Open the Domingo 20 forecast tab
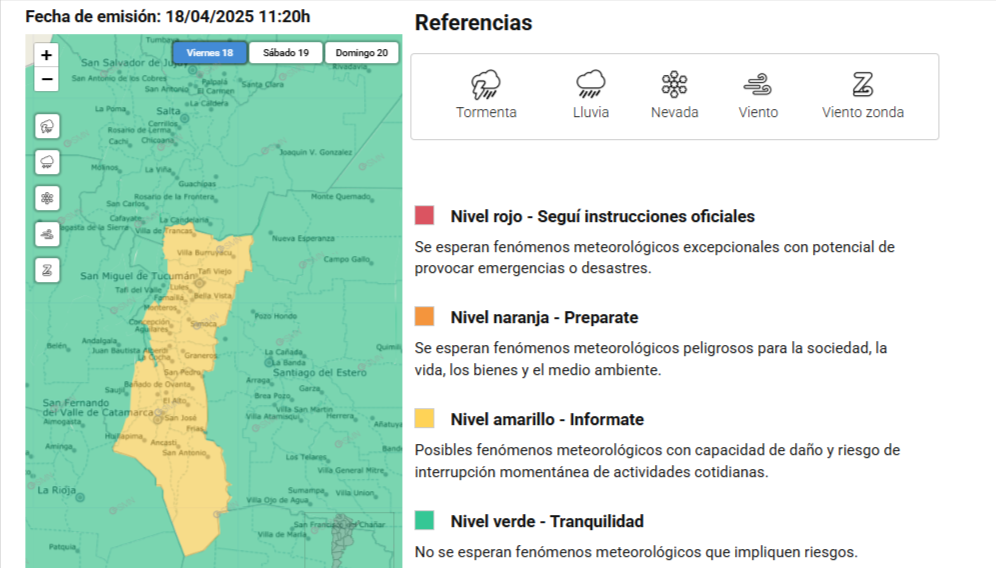Viewport: 996px width, 572px height. 361,53
